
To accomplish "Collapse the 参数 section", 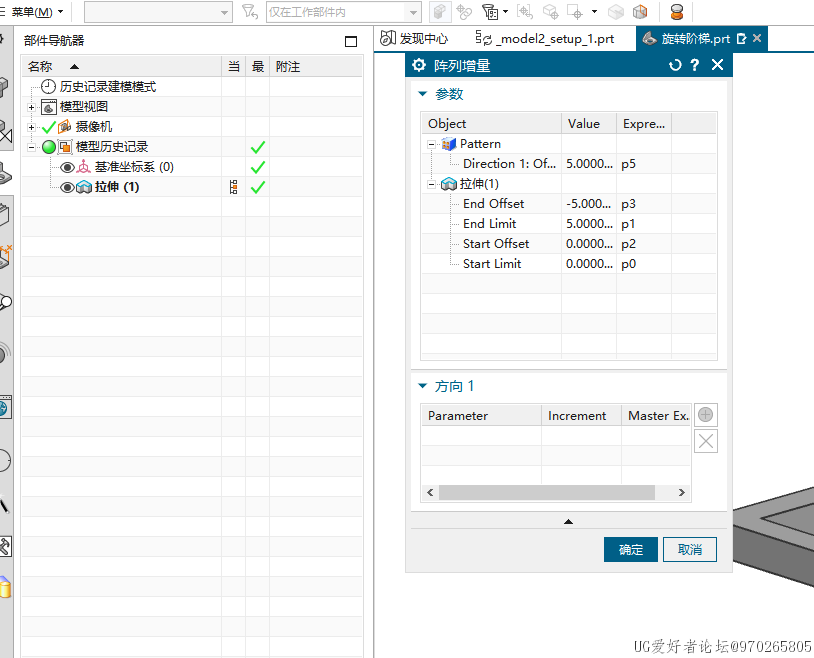I will 421,94.
